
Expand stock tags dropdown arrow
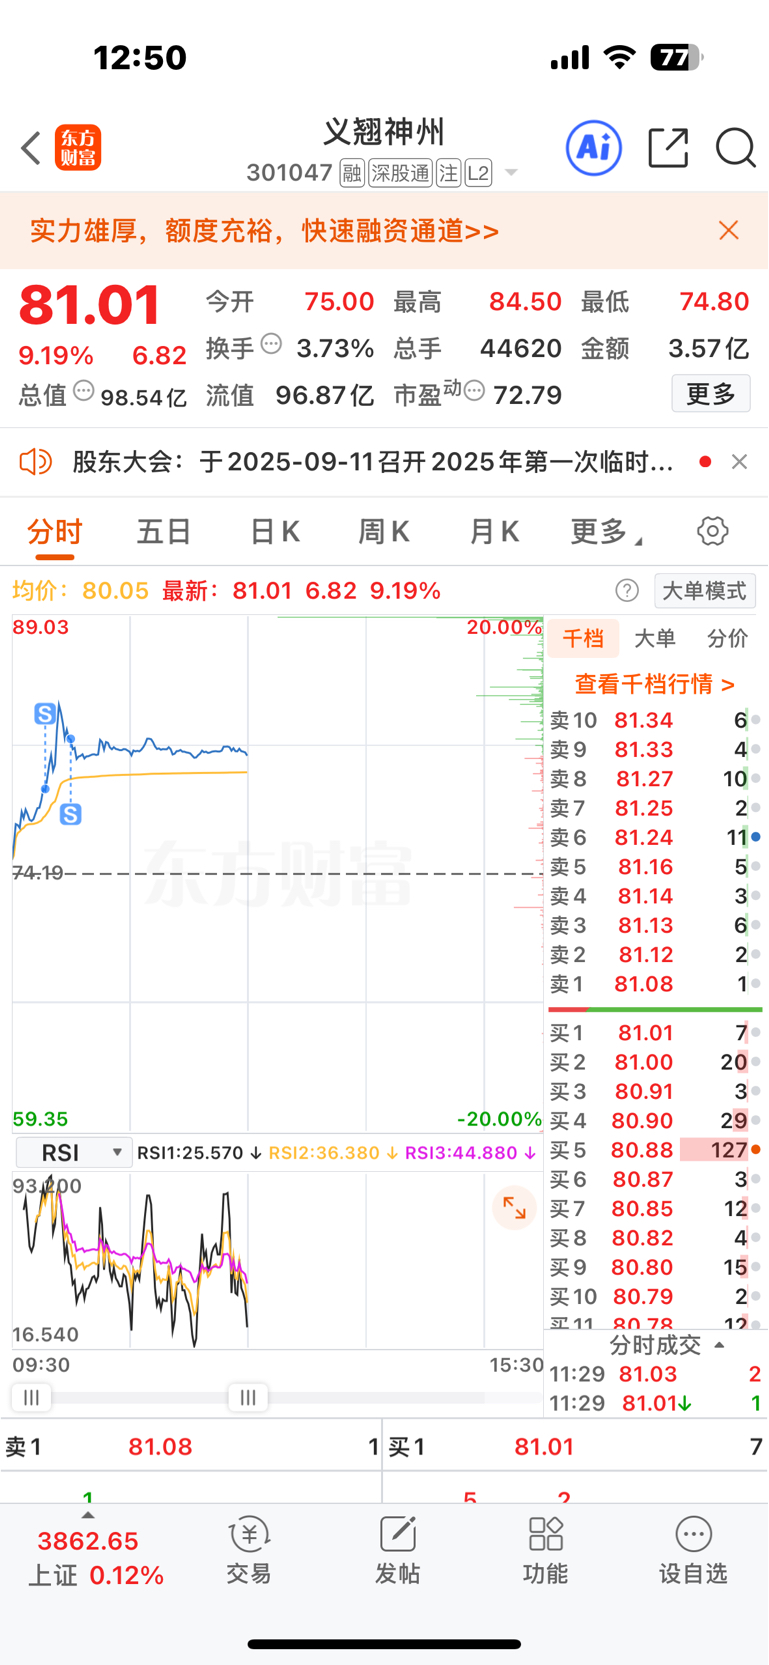[x=511, y=173]
